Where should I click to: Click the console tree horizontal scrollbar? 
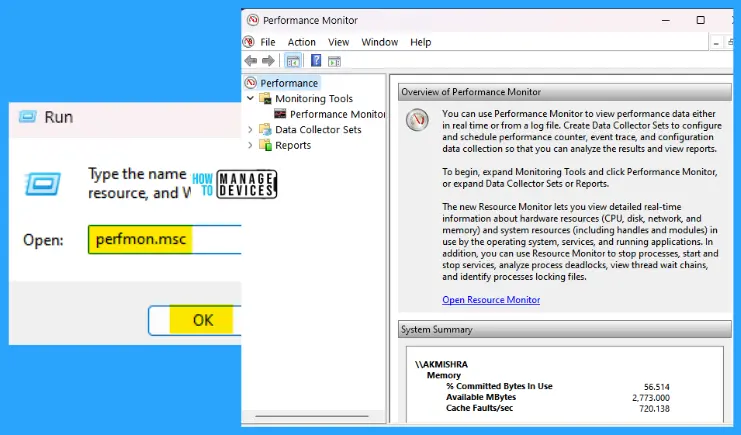coord(312,416)
